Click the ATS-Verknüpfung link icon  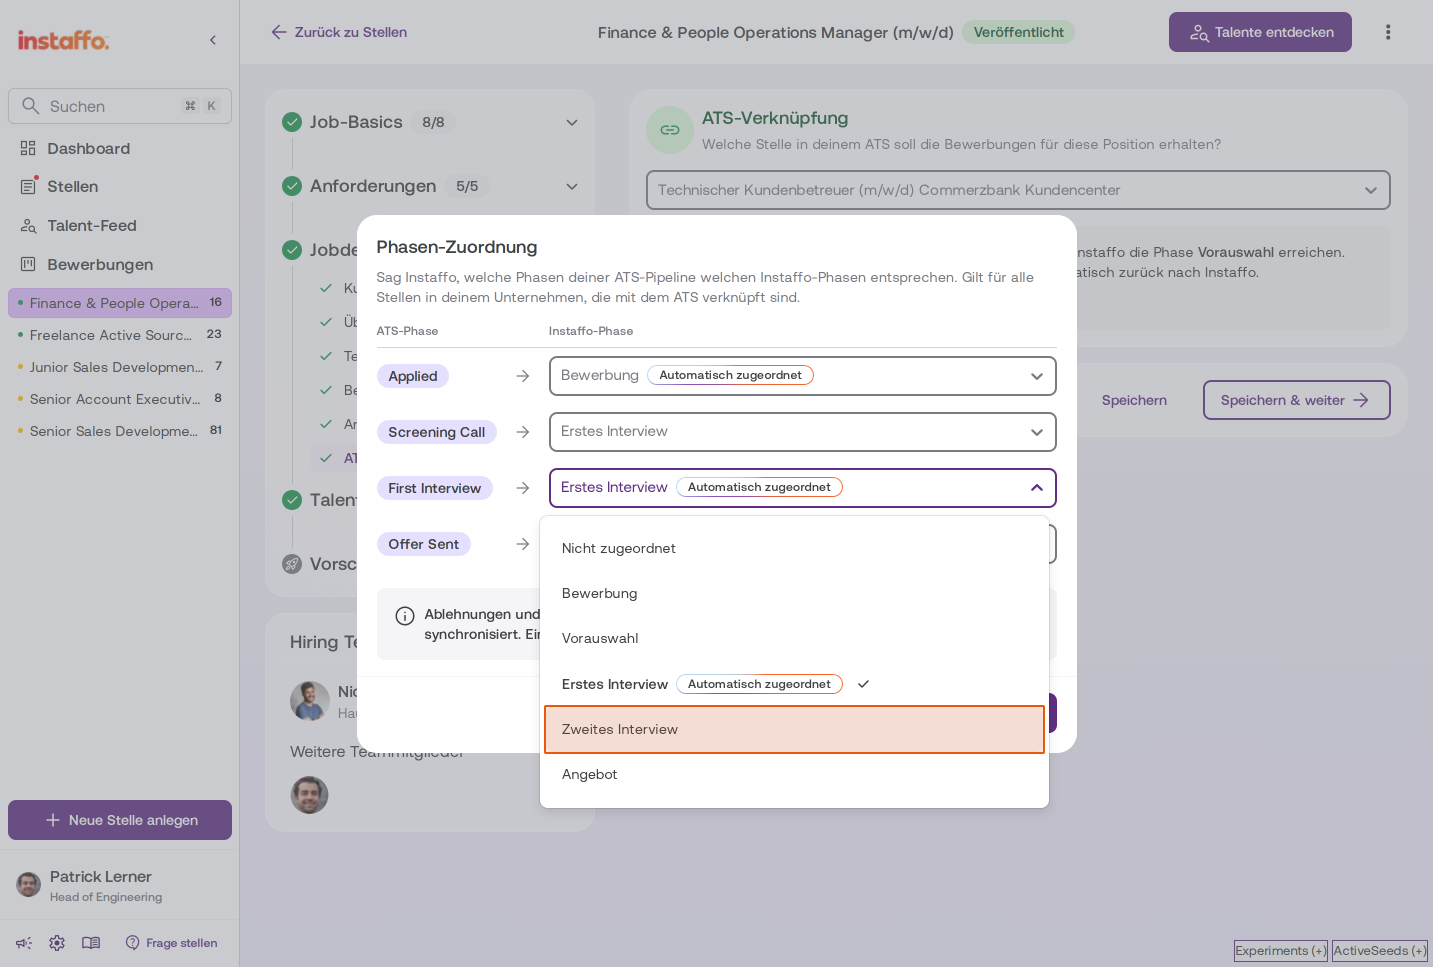(670, 130)
